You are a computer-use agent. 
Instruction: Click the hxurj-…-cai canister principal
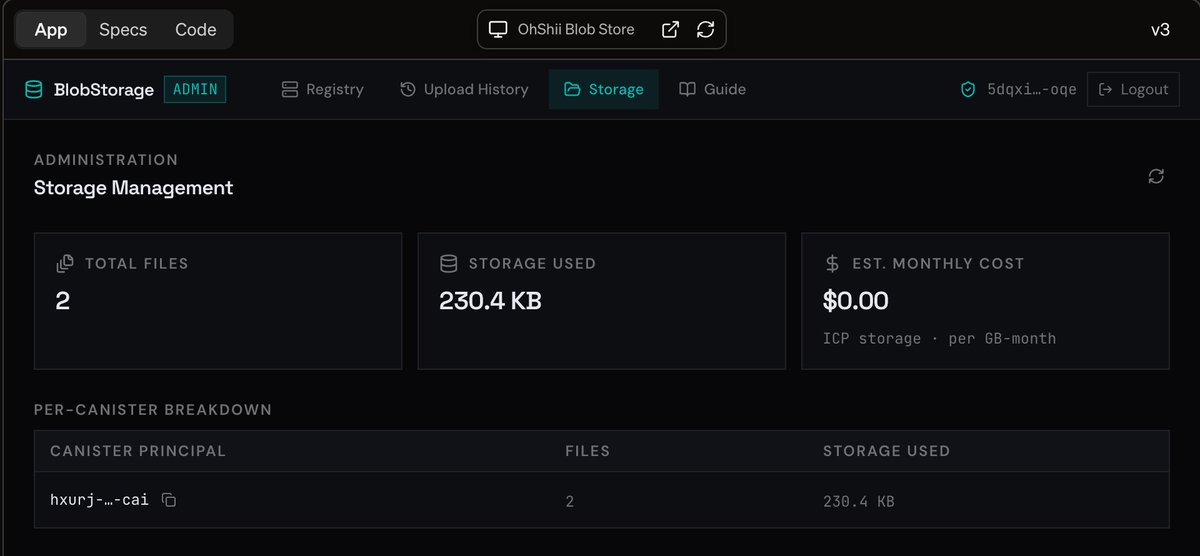coord(99,500)
